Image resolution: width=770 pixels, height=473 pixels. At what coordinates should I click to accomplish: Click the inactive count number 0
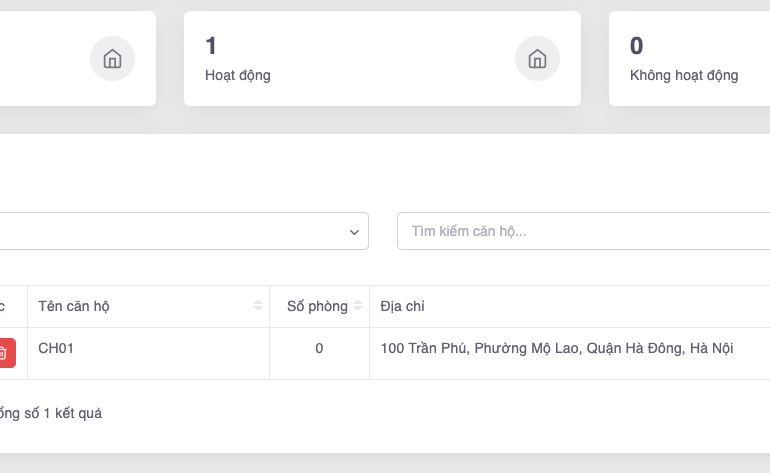636,45
